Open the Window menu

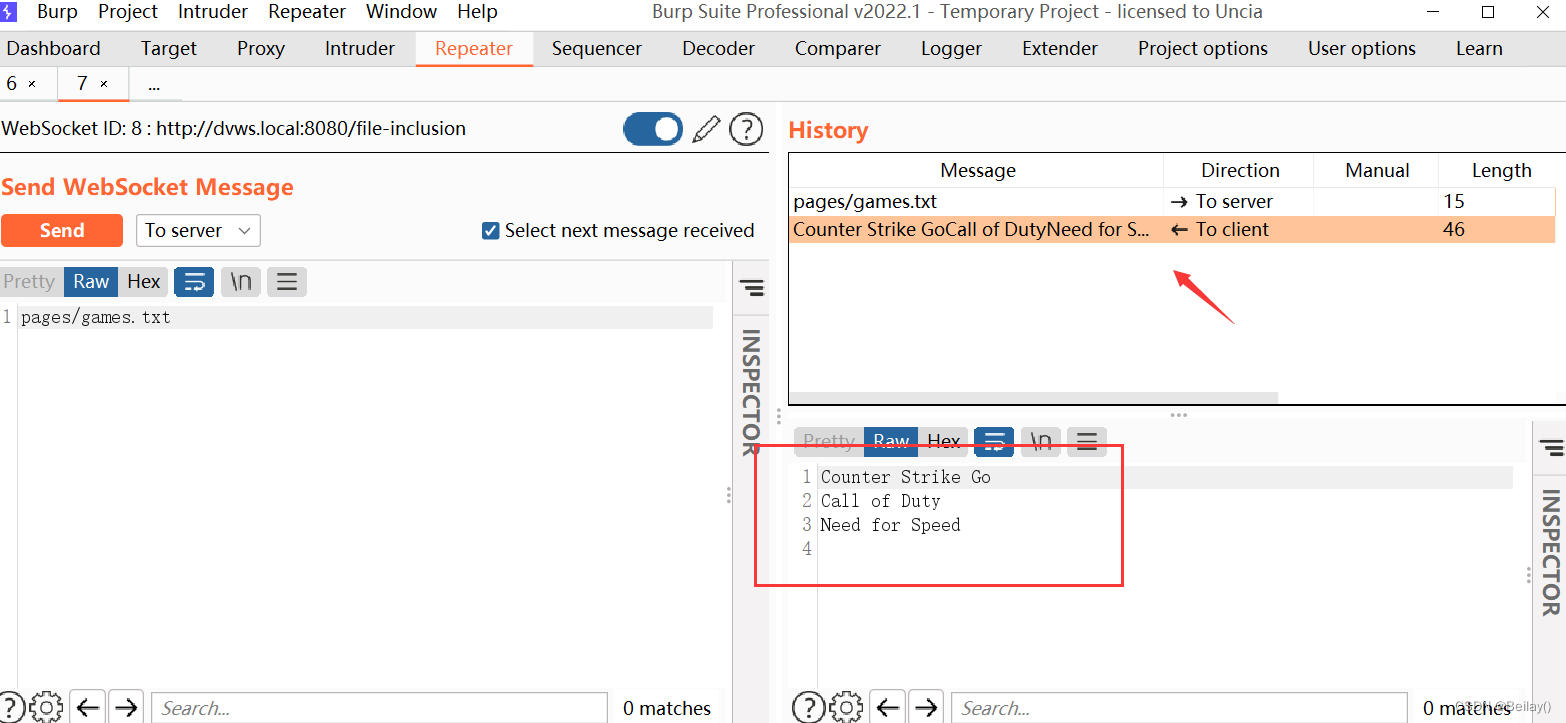tap(401, 12)
